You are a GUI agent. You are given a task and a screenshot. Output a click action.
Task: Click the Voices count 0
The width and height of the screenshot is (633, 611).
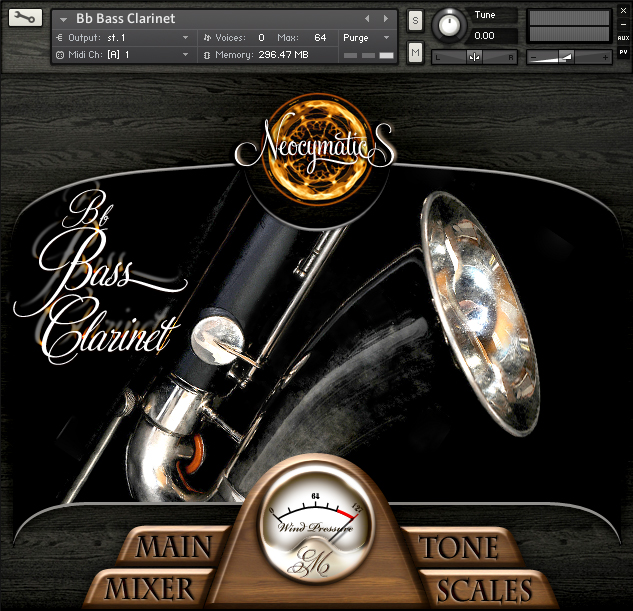point(261,38)
